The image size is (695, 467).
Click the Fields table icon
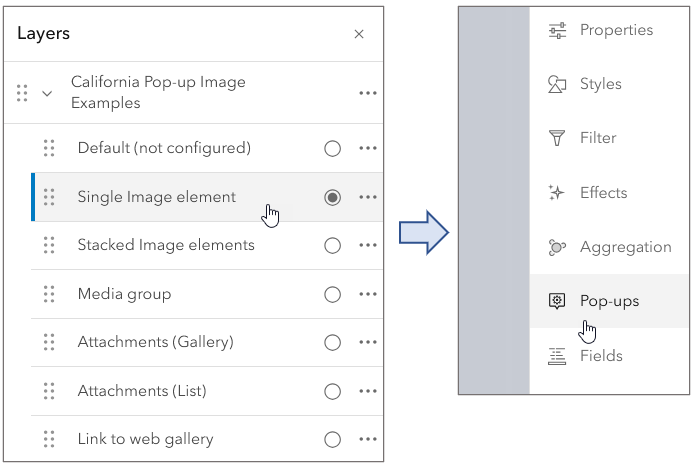pyautogui.click(x=557, y=356)
